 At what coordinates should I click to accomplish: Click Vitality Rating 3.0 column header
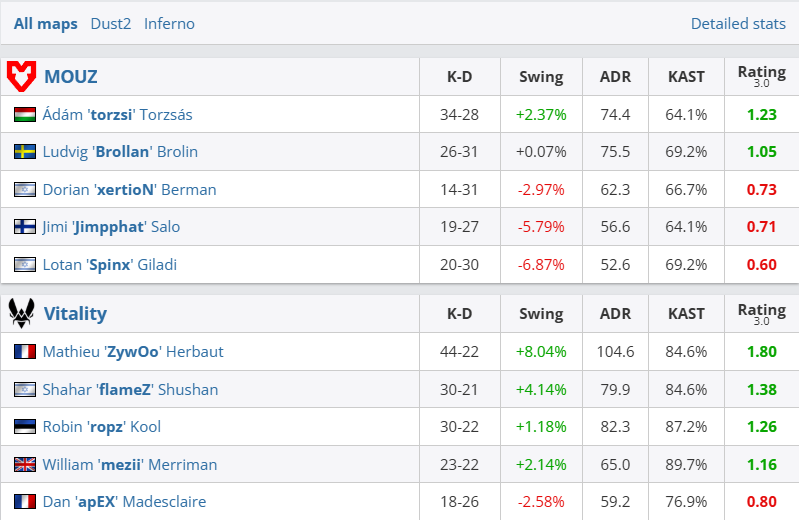pyautogui.click(x=761, y=313)
